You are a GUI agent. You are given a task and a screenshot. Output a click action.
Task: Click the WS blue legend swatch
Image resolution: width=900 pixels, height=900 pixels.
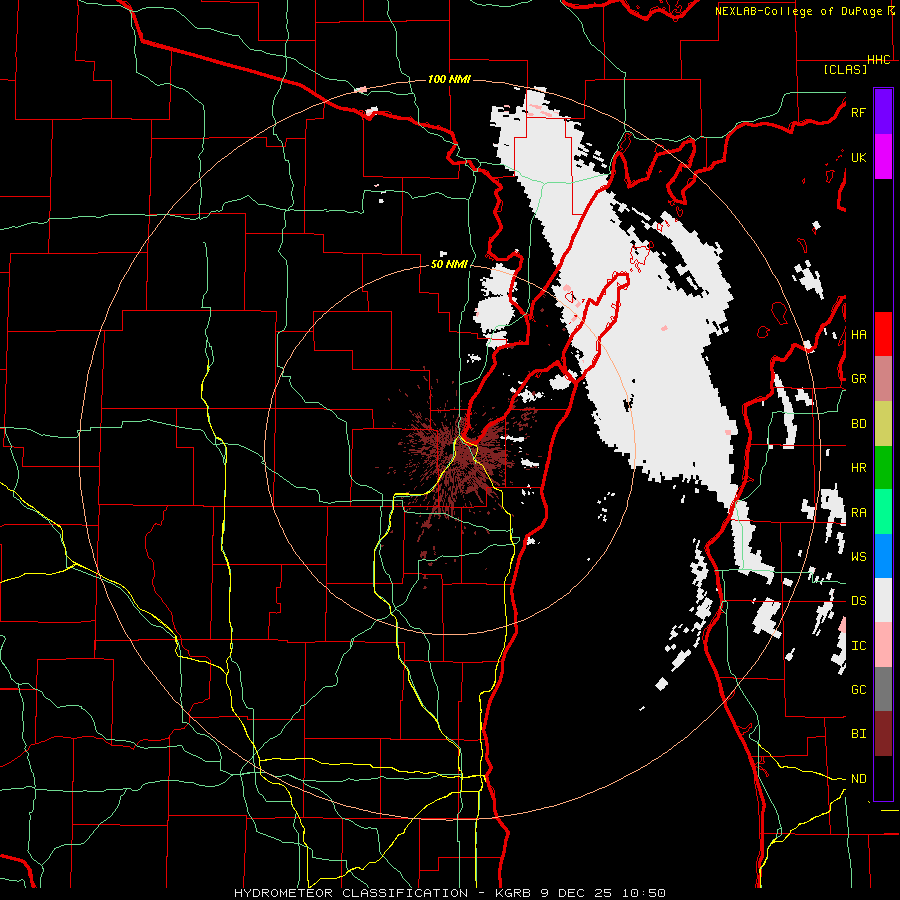click(883, 556)
